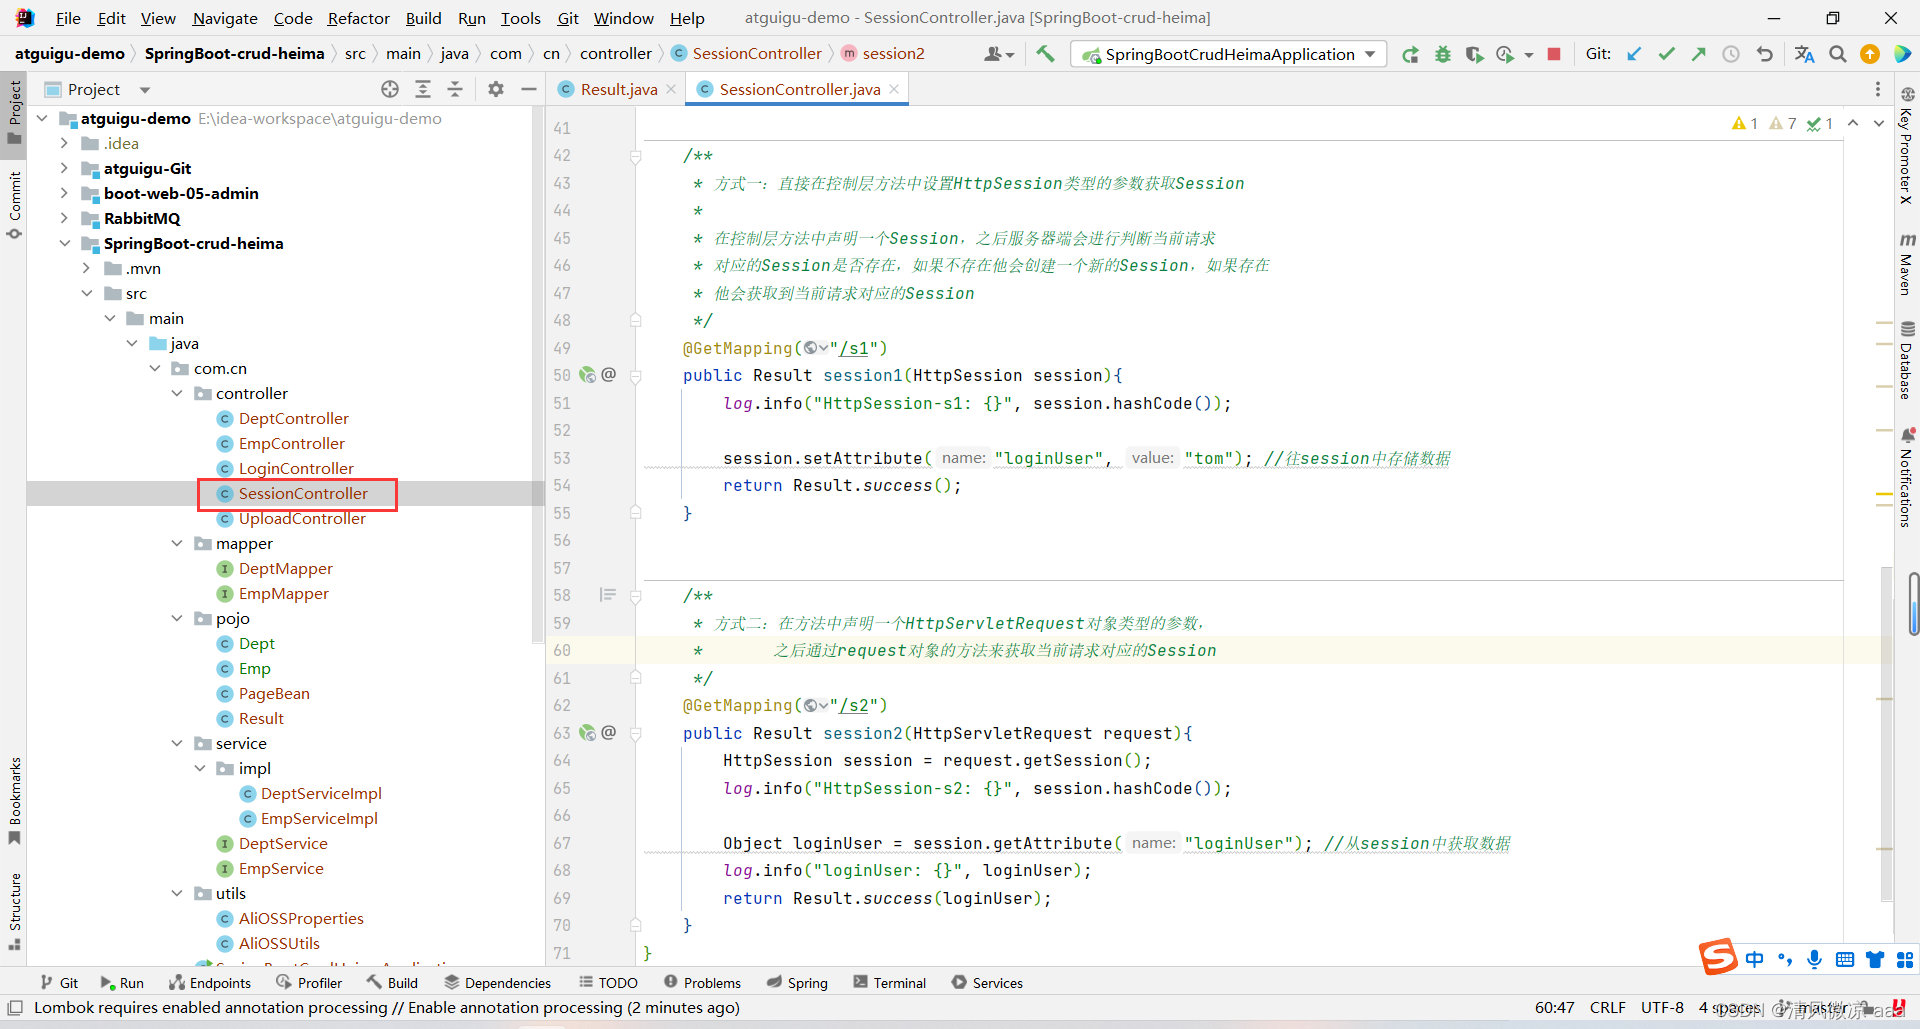Open the Profiler tool window
The width and height of the screenshot is (1920, 1029).
(309, 983)
